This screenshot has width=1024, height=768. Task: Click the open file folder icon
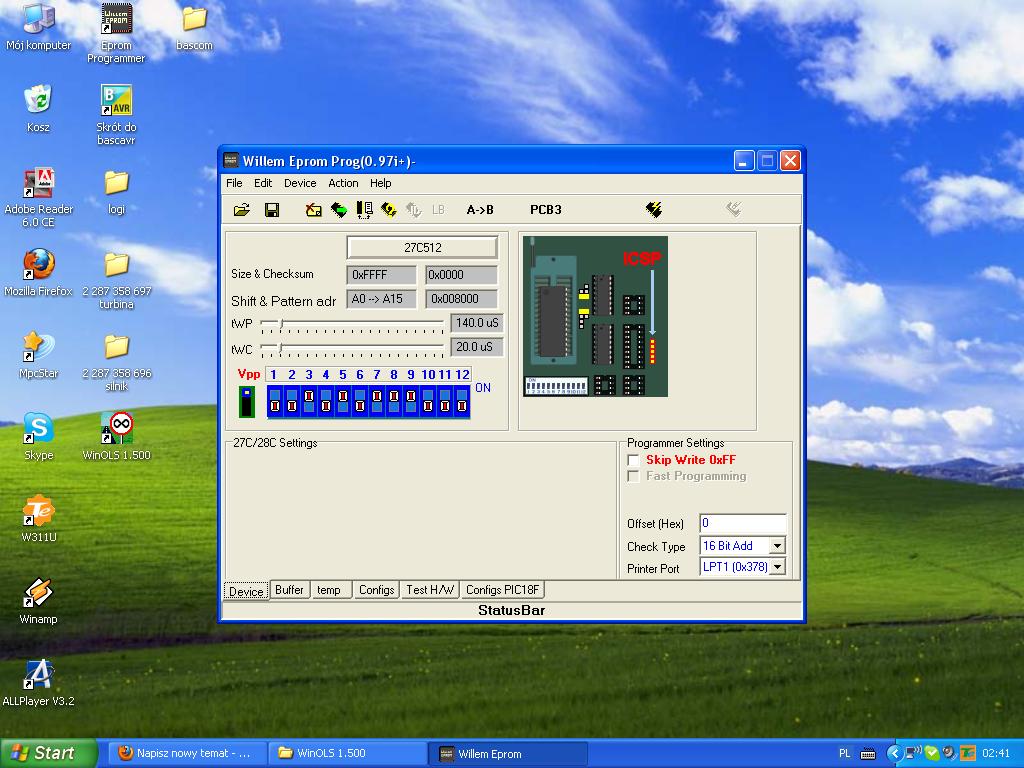pos(241,210)
